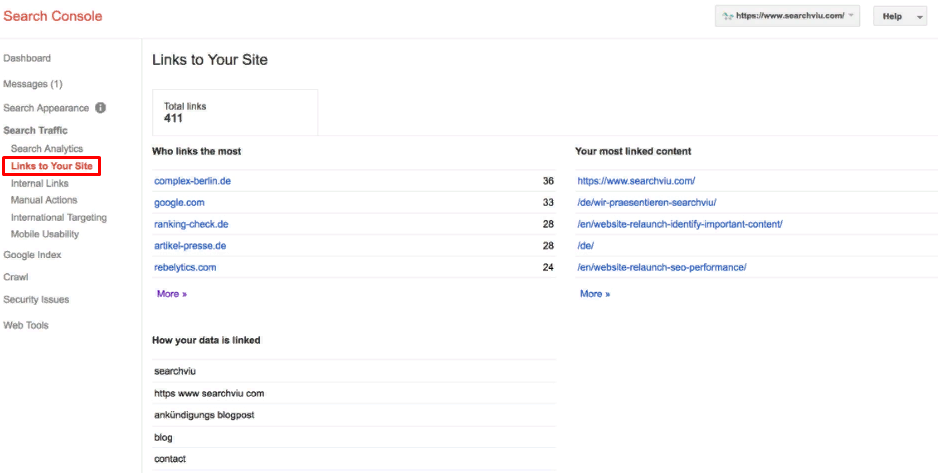Image resolution: width=938 pixels, height=473 pixels.
Task: Click anchor text 'https www searchviu com'
Action: point(209,393)
